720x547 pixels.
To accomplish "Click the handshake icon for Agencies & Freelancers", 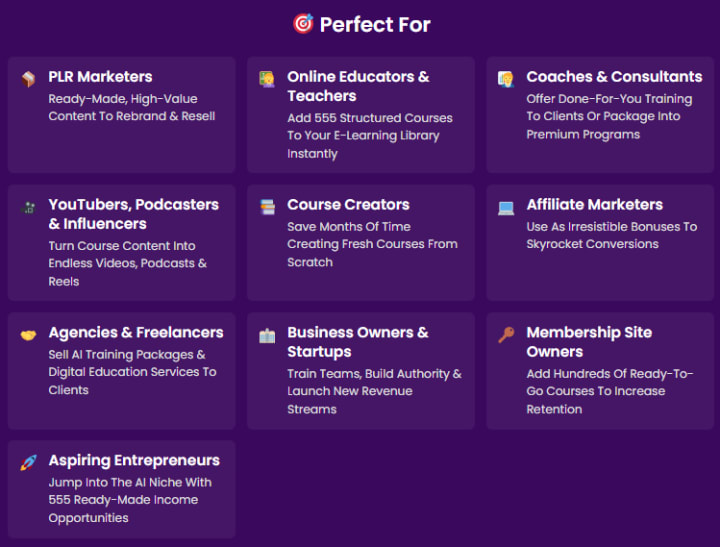I will pos(28,335).
